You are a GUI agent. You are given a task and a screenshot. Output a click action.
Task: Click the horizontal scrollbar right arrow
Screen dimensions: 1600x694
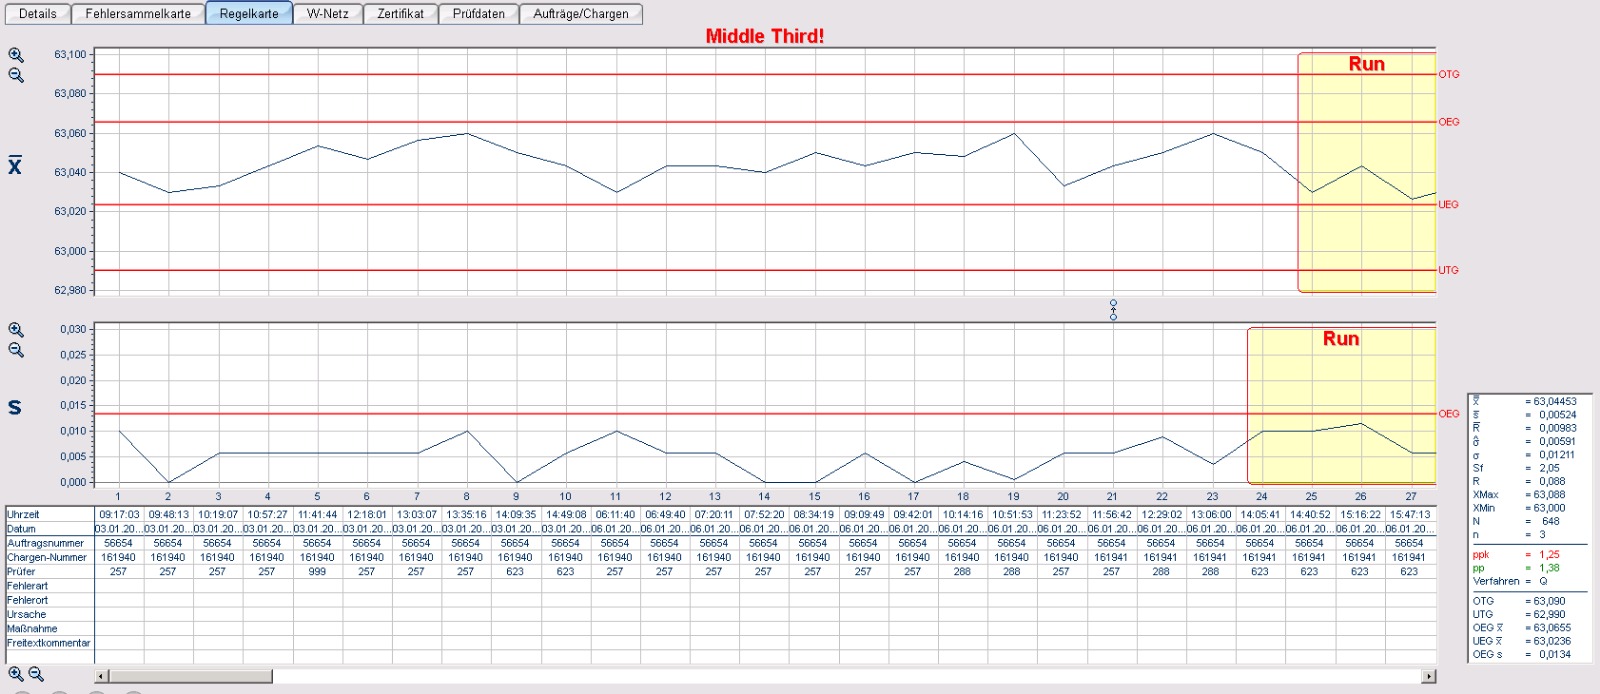click(1428, 677)
